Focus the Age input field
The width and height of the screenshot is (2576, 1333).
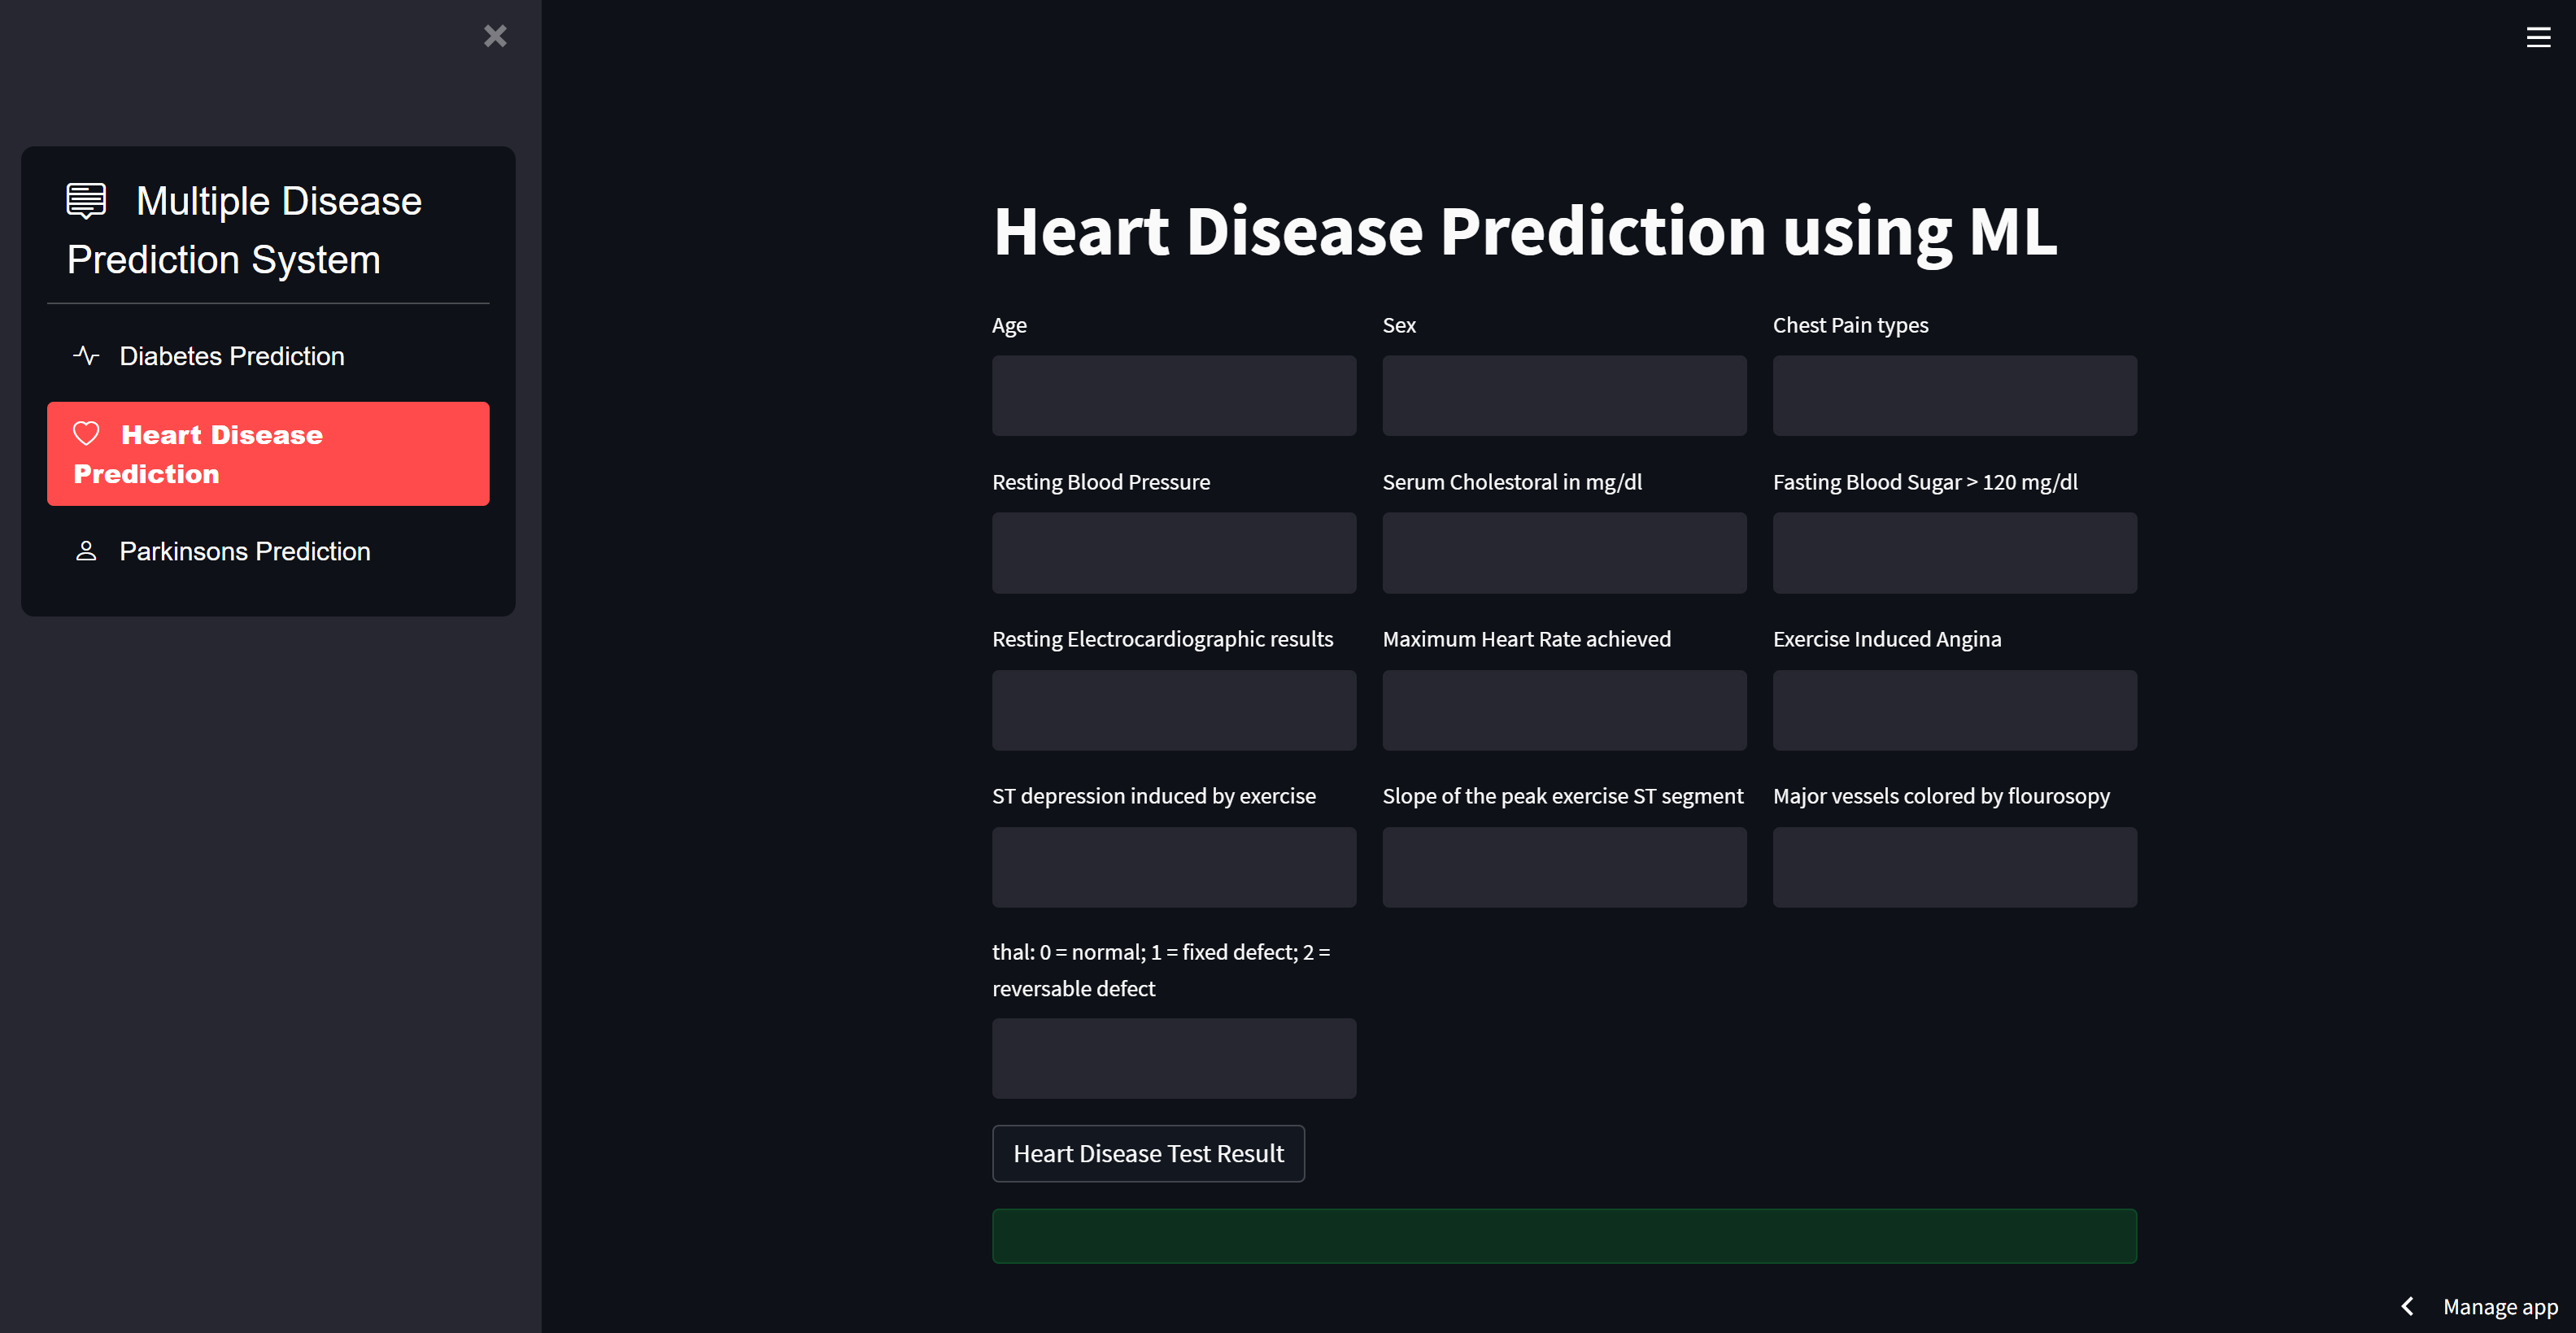tap(1174, 395)
